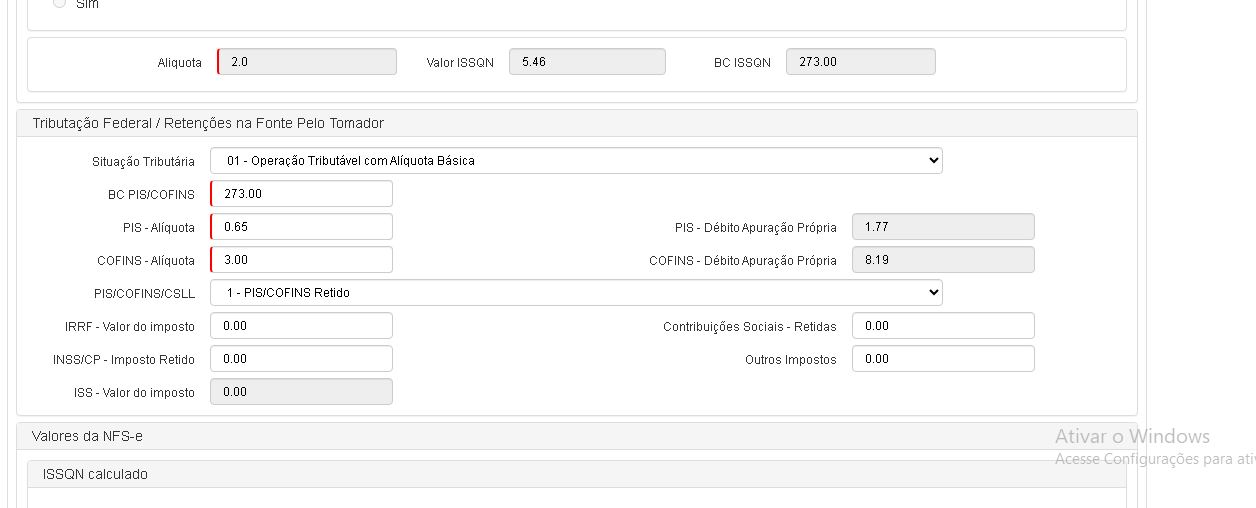Click the ISSQN Aliquota field
Image resolution: width=1256 pixels, height=508 pixels.
pos(307,62)
